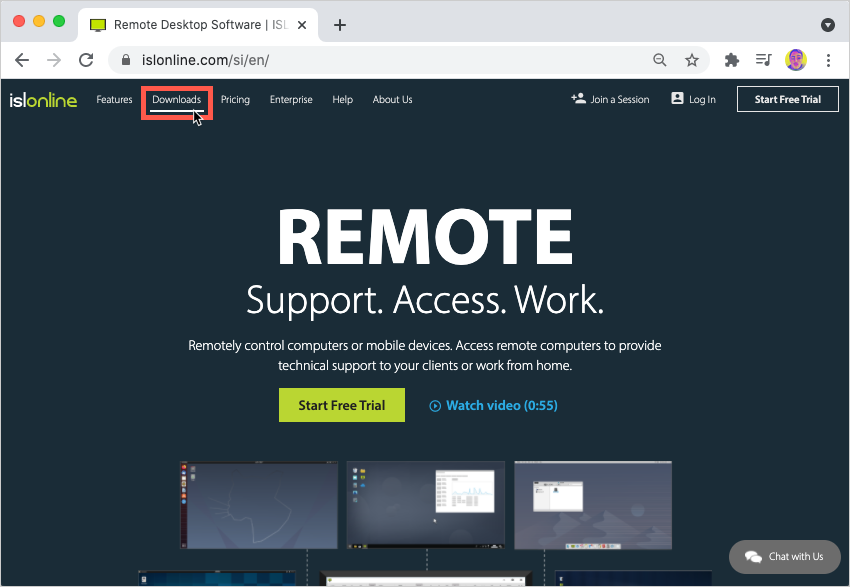
Task: Click the zoom magnifier in the address bar
Action: pyautogui.click(x=660, y=60)
